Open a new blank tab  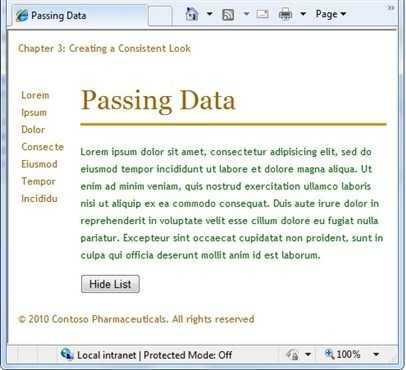click(x=160, y=16)
